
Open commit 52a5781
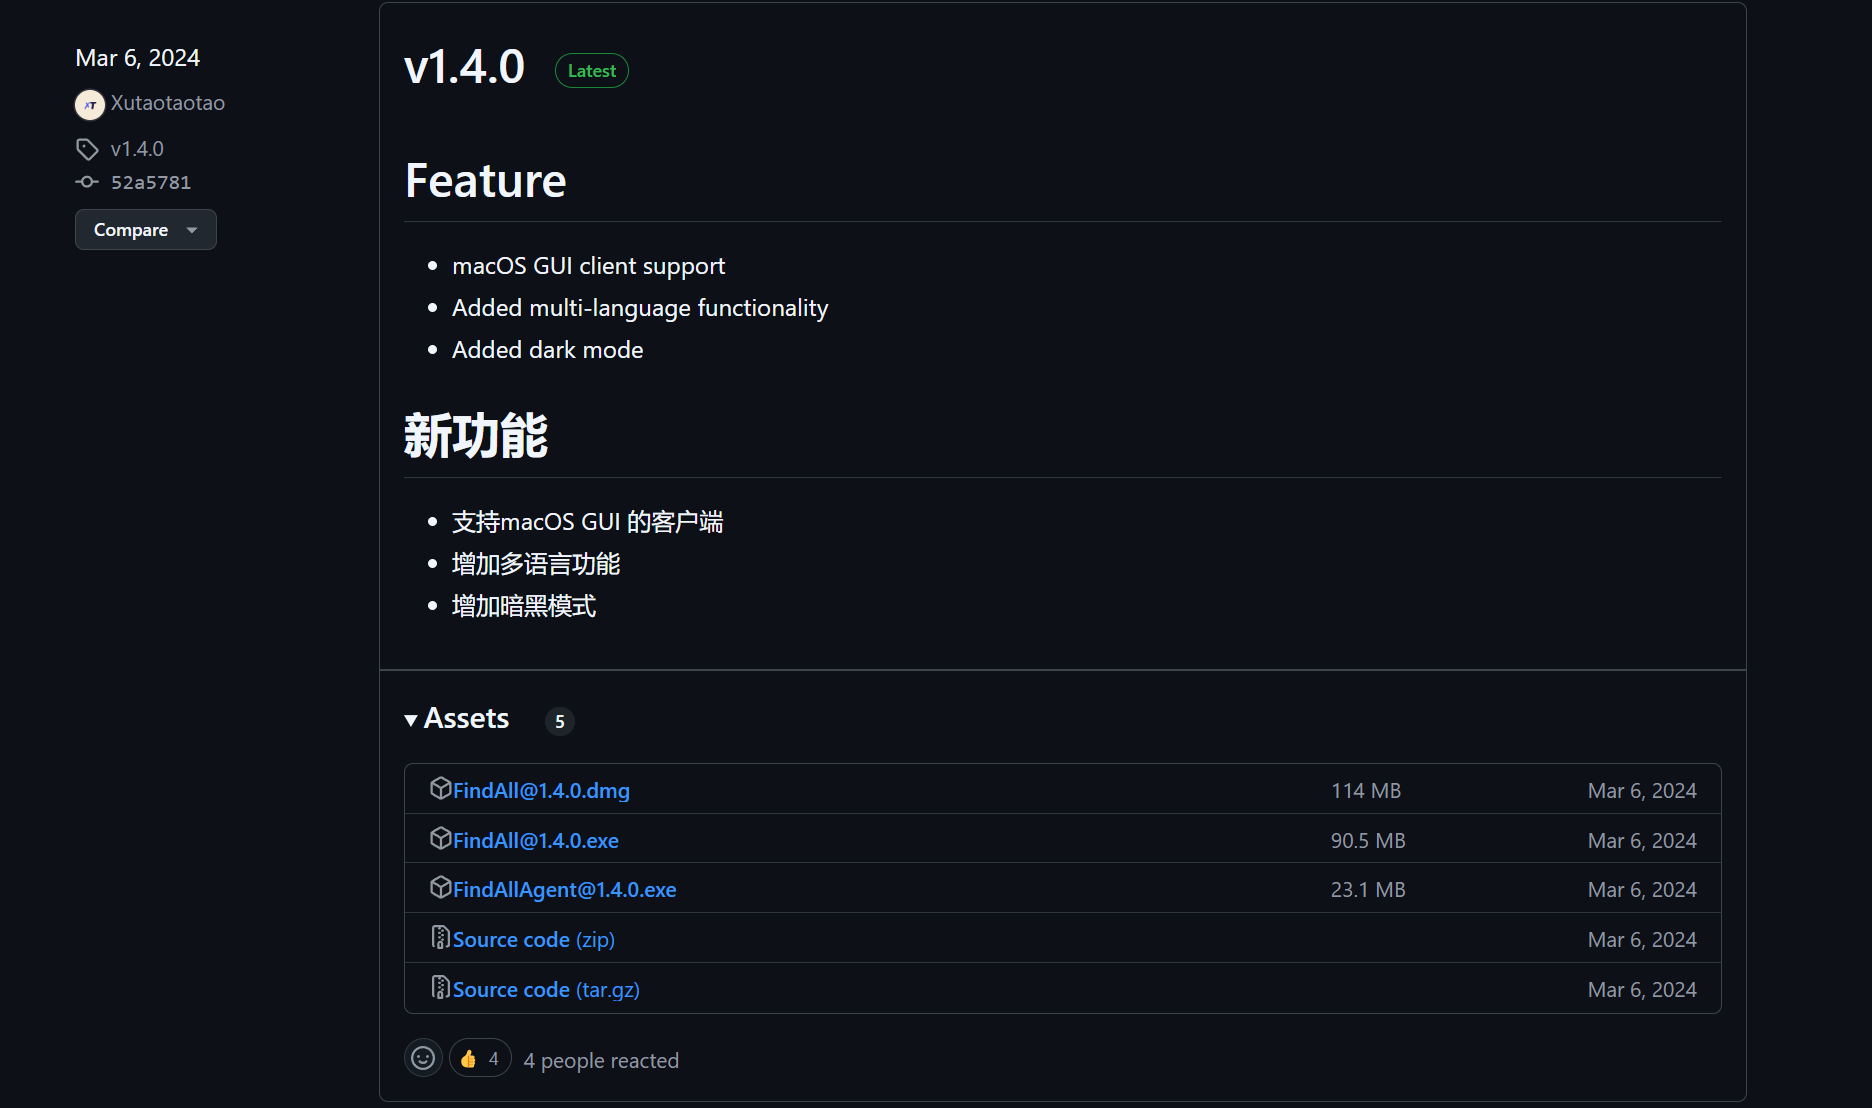[151, 182]
